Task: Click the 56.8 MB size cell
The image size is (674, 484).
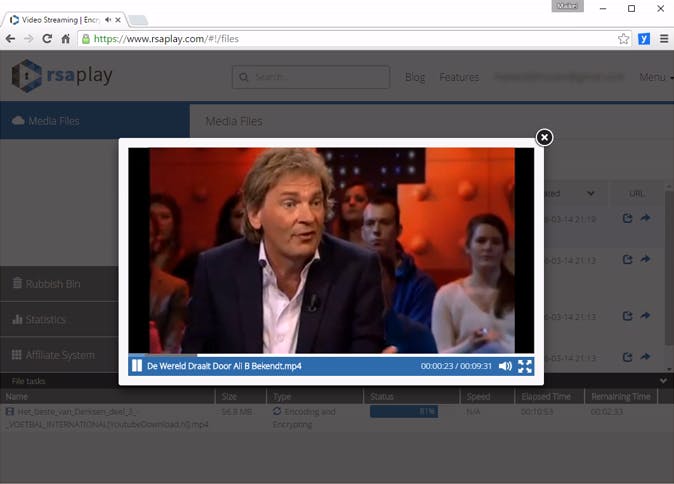Action: [x=236, y=412]
